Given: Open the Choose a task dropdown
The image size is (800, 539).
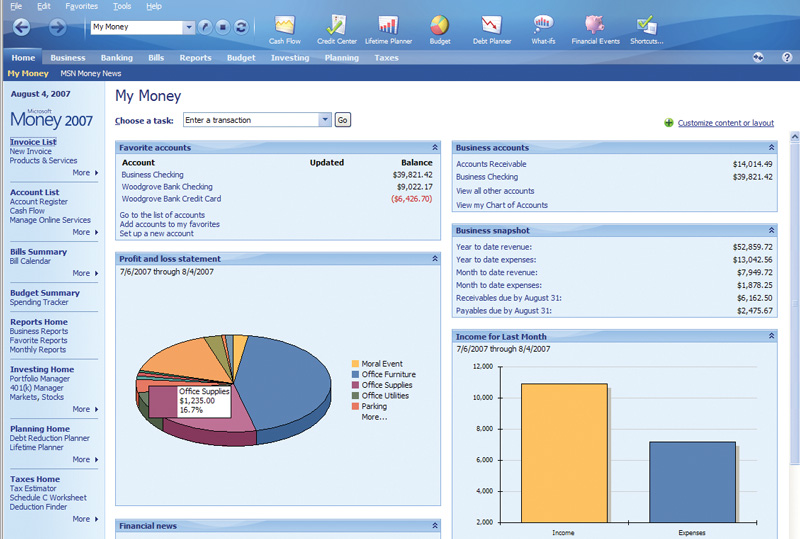Looking at the screenshot, I should click(324, 120).
